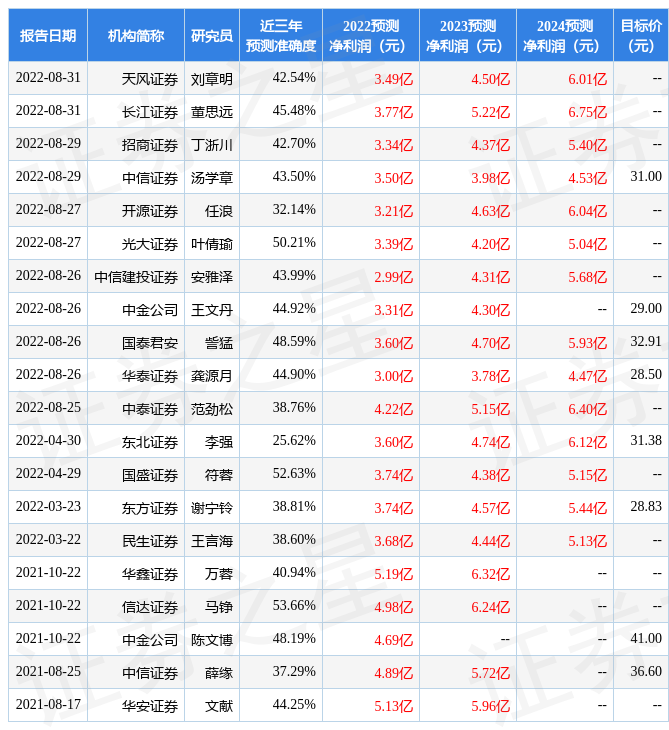Select researcher 董思远
Viewport: 669px width, 730px height.
coord(212,112)
